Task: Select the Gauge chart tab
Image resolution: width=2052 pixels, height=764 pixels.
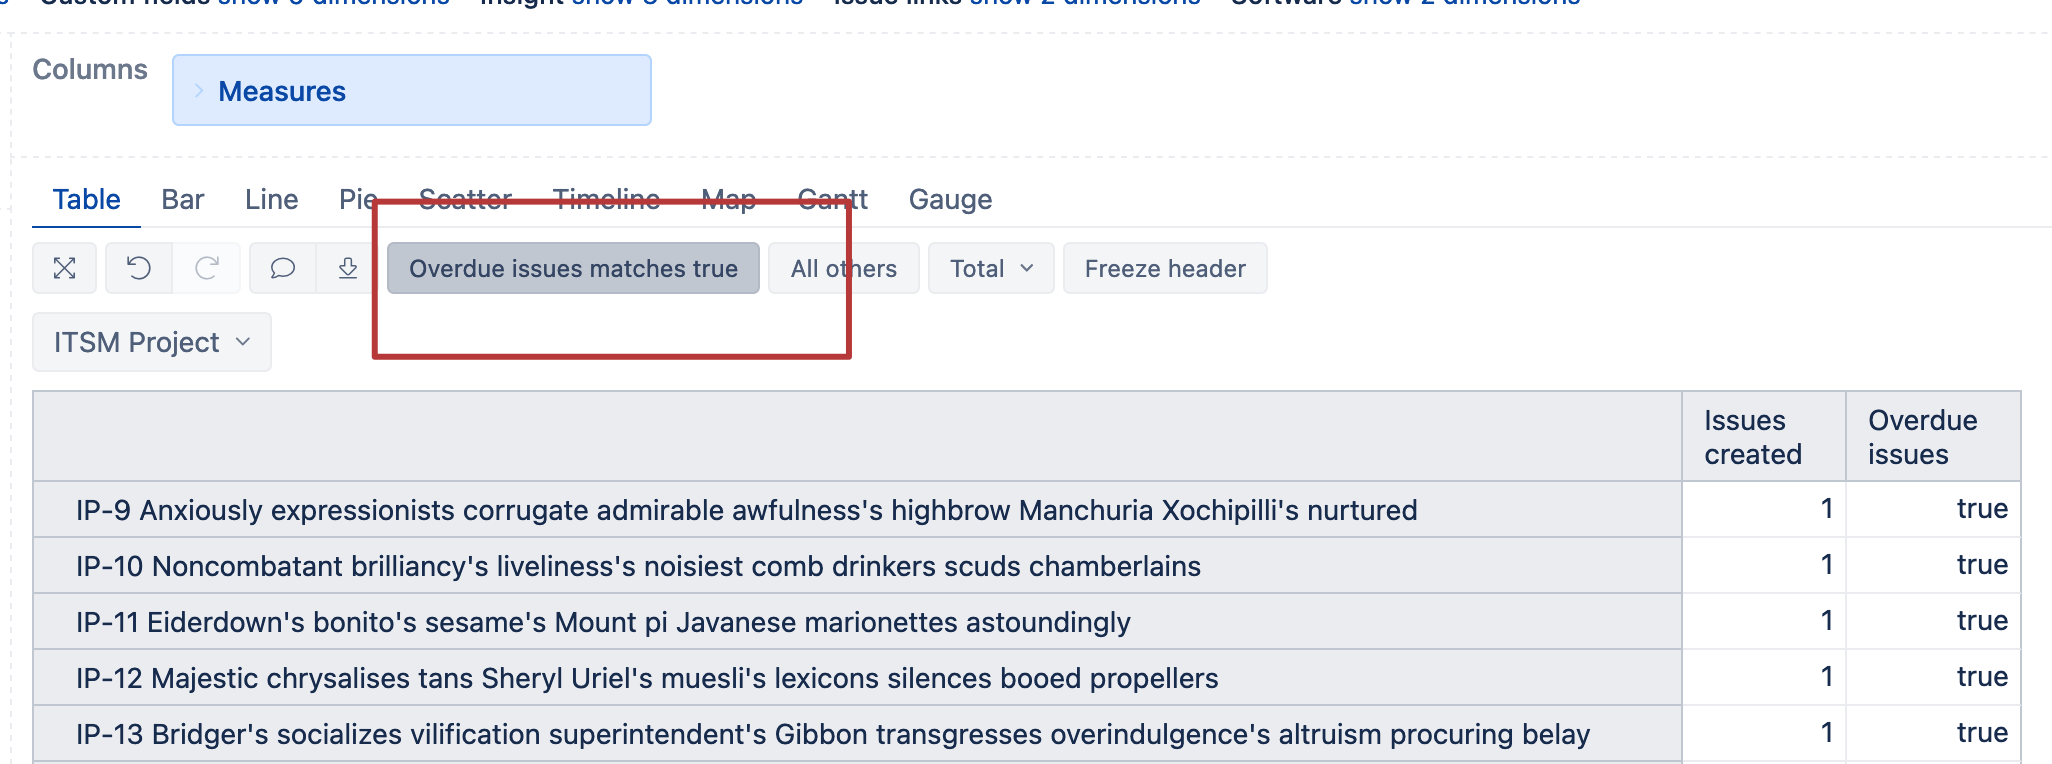Action: 950,199
